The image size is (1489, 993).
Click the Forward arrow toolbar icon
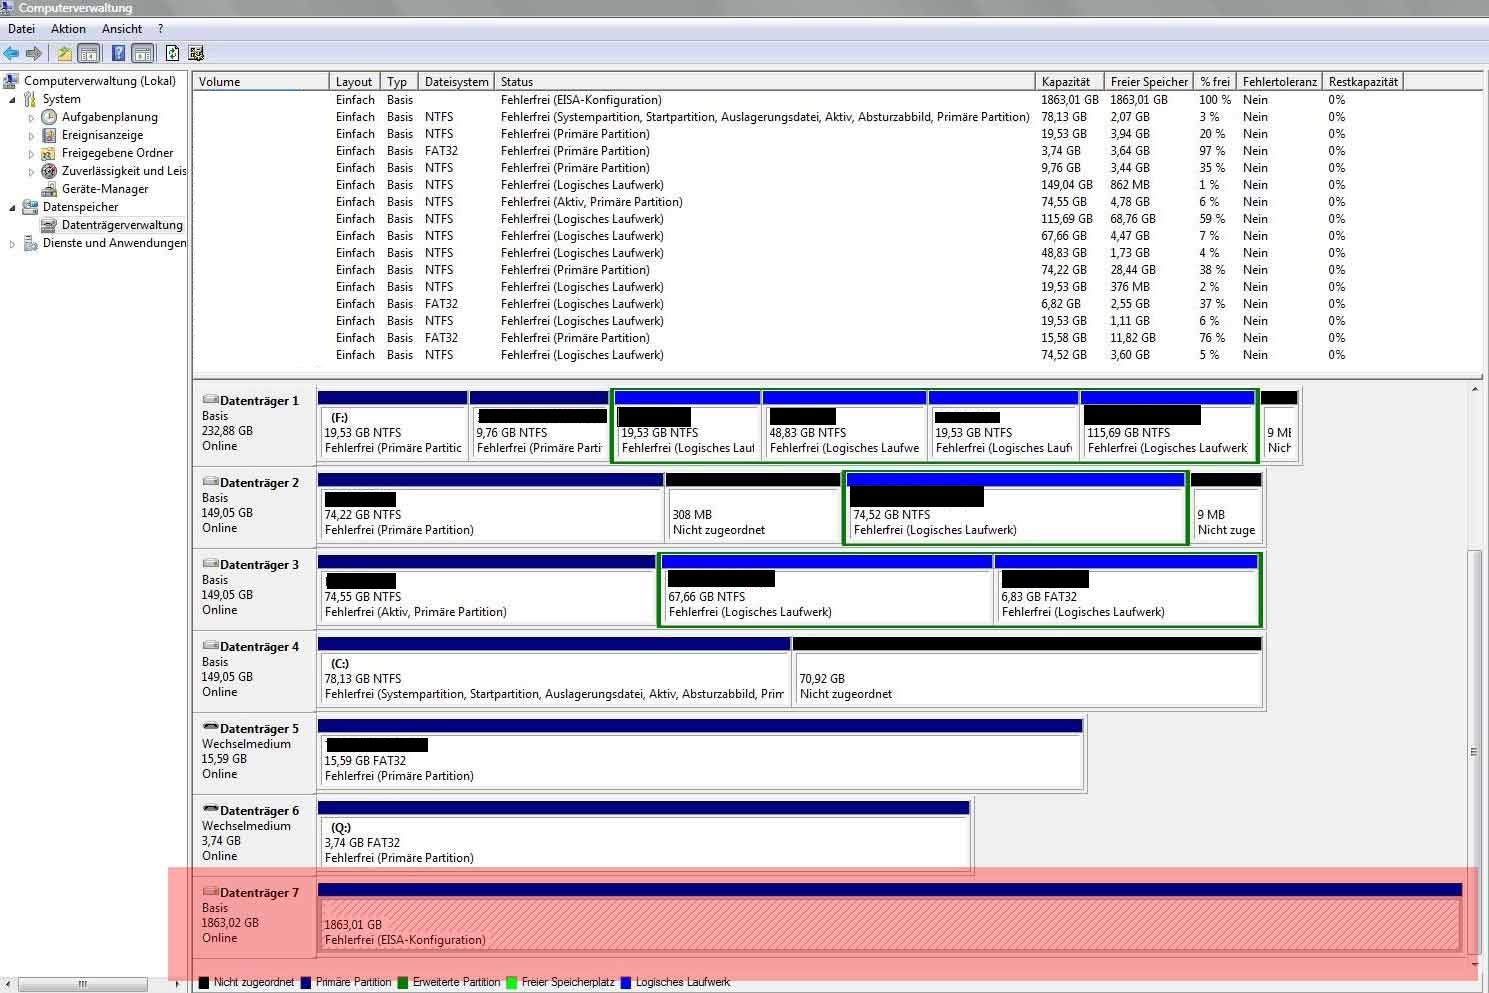[34, 53]
